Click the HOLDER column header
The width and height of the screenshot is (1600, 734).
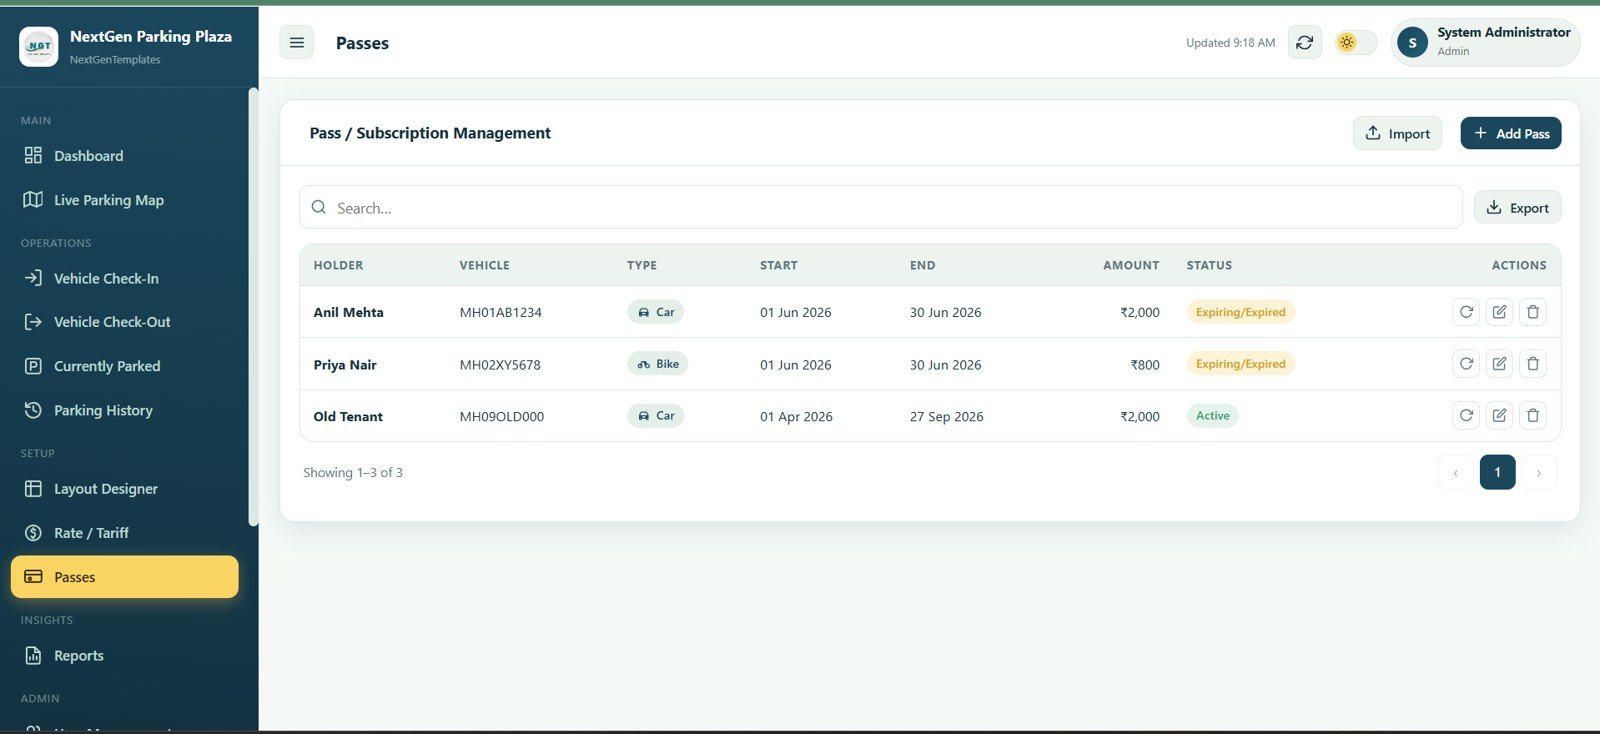(x=338, y=265)
